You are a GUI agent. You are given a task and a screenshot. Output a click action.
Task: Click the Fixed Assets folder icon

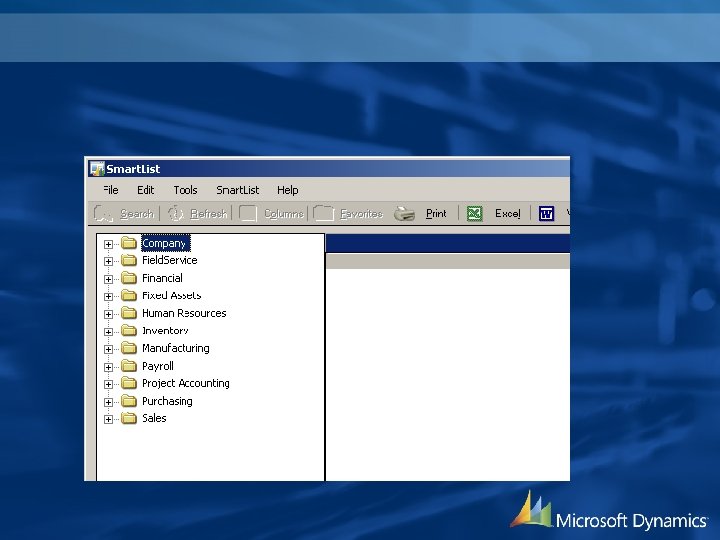tap(129, 295)
